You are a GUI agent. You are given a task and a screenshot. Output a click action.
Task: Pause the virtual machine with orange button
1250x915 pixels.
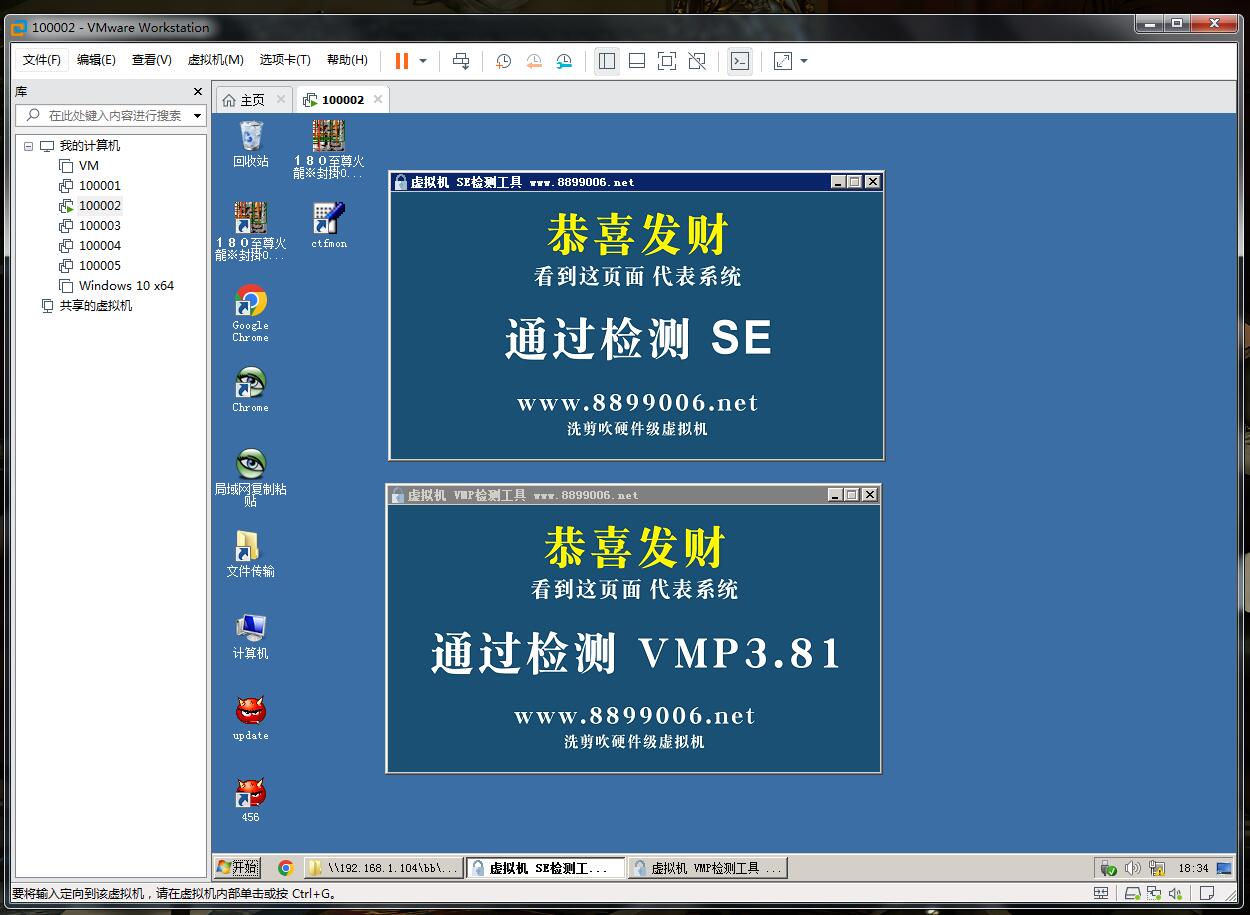tap(402, 61)
